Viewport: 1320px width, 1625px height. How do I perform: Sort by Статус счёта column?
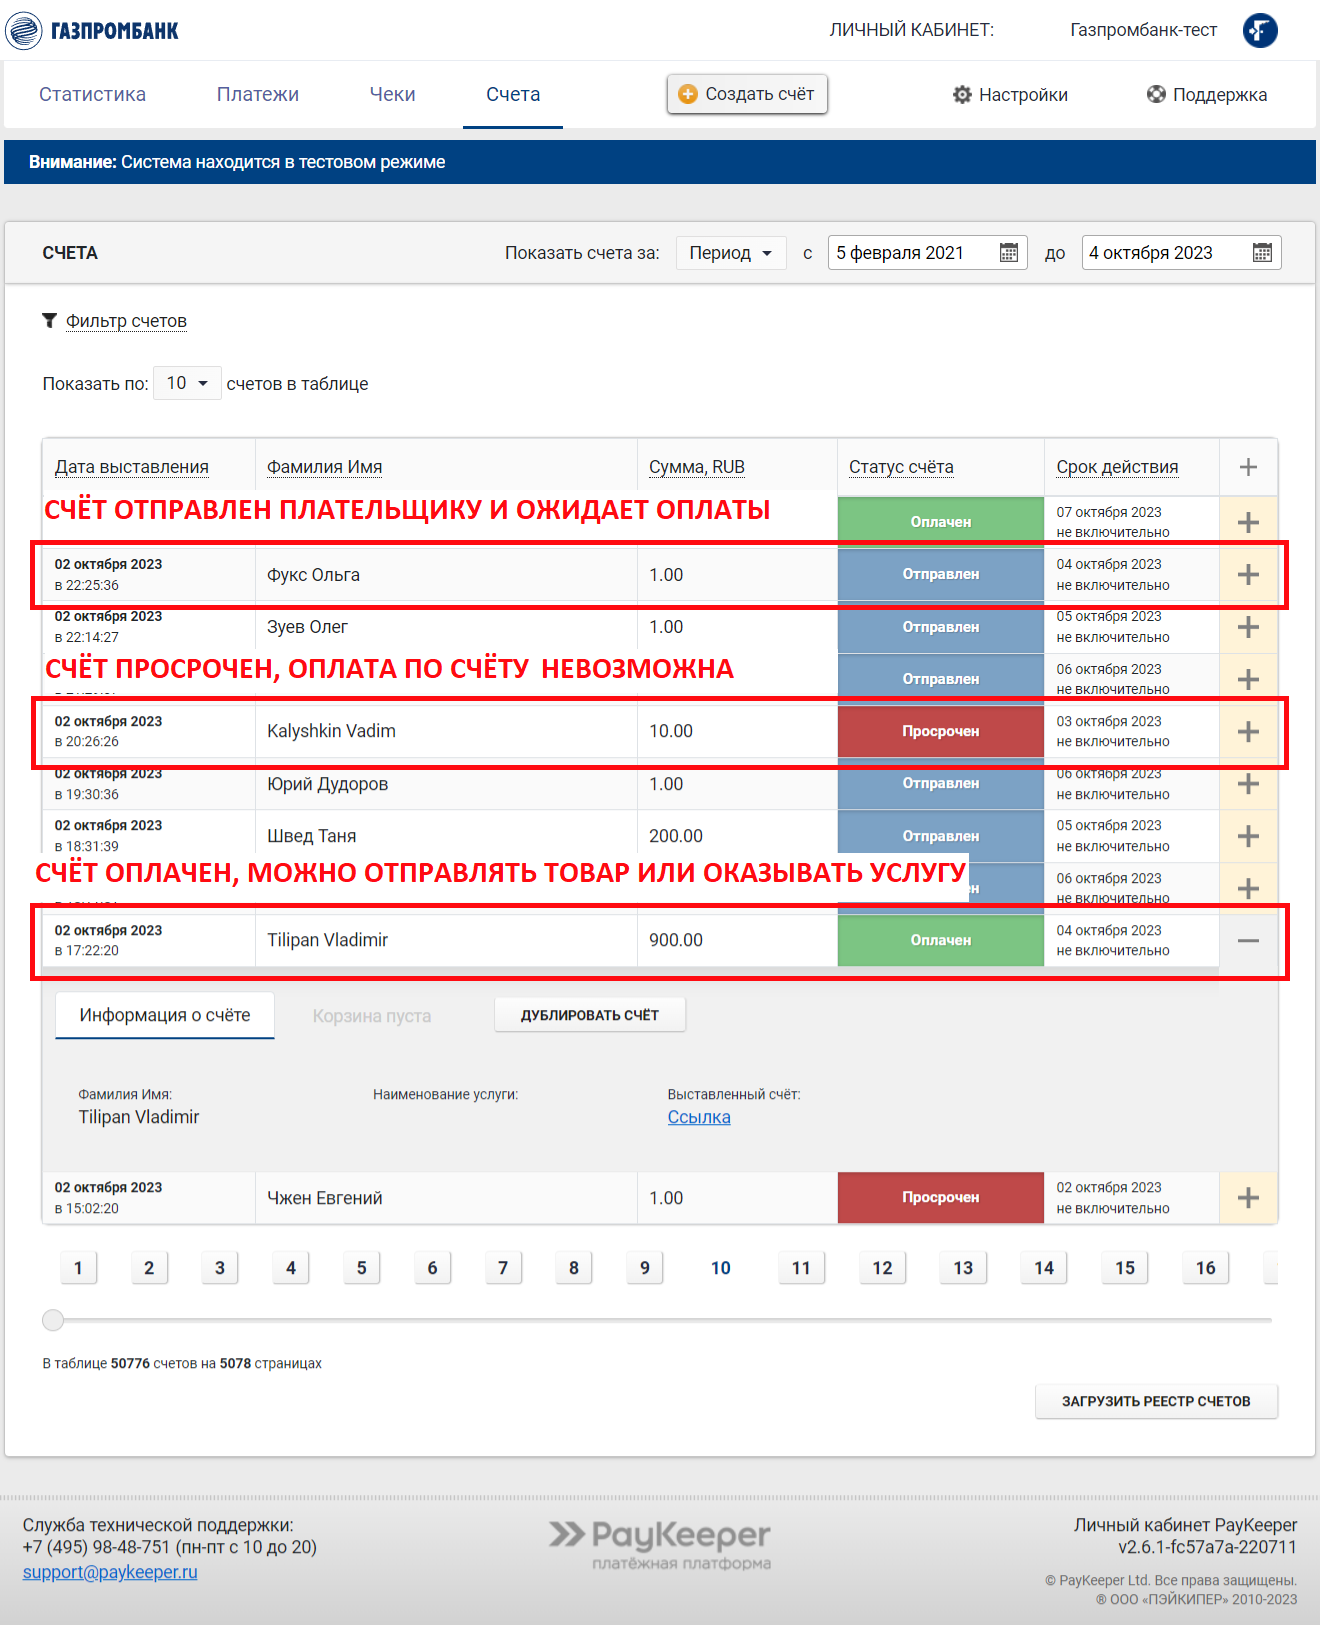901,467
